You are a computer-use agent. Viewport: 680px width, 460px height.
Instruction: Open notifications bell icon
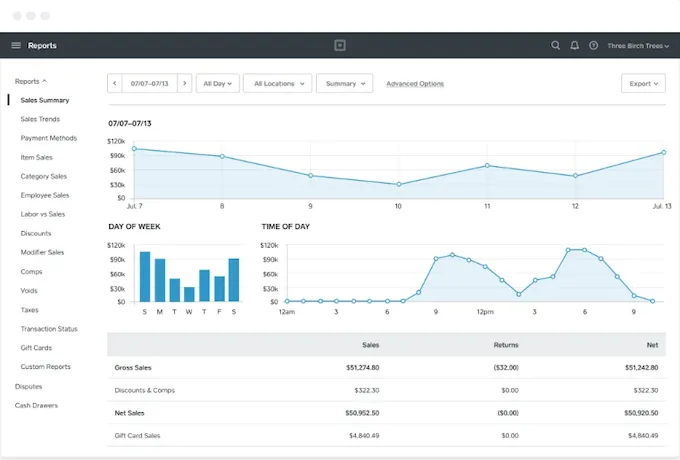[575, 45]
